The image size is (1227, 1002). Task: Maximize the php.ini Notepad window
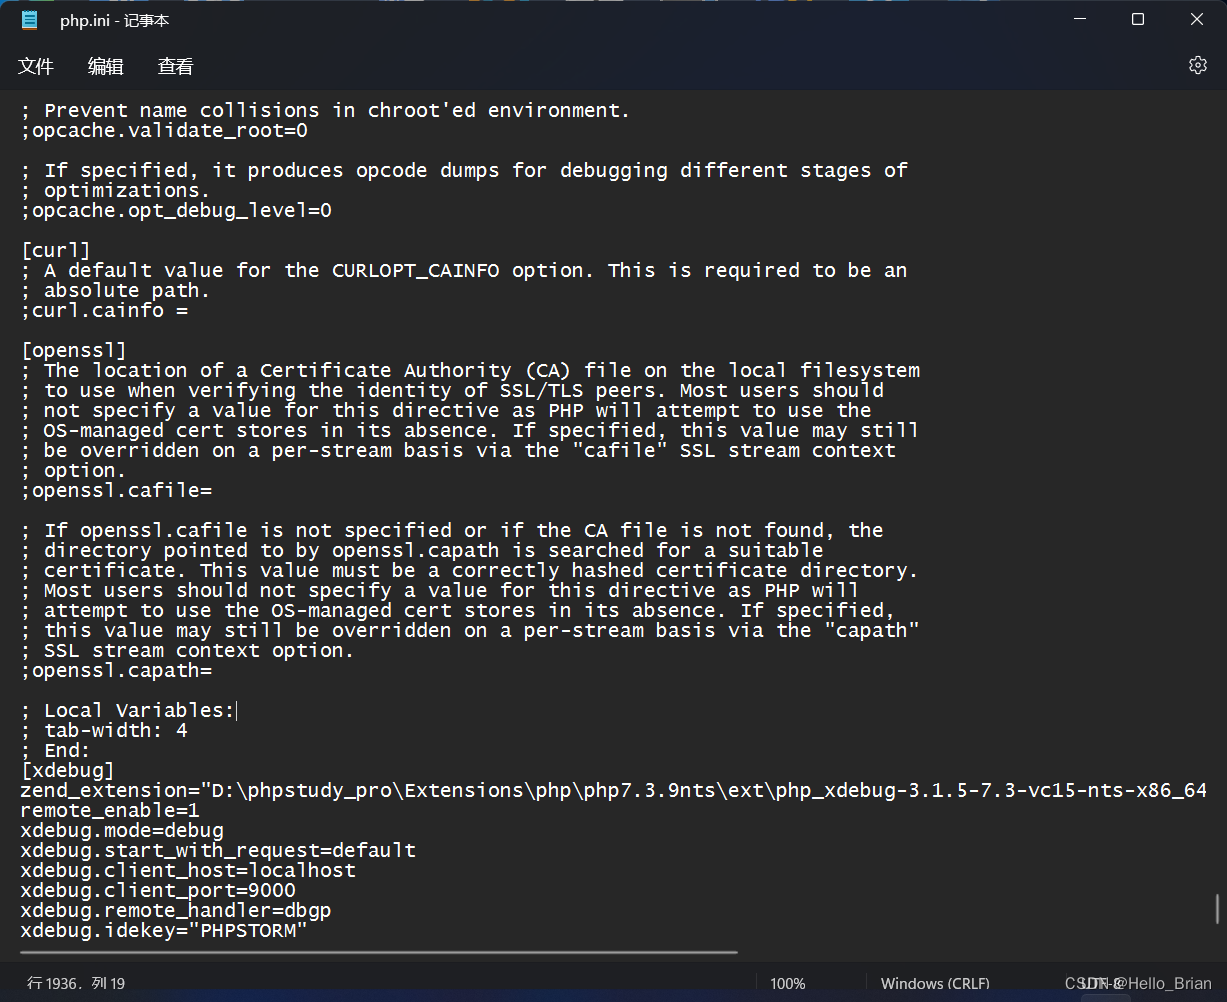1138,19
